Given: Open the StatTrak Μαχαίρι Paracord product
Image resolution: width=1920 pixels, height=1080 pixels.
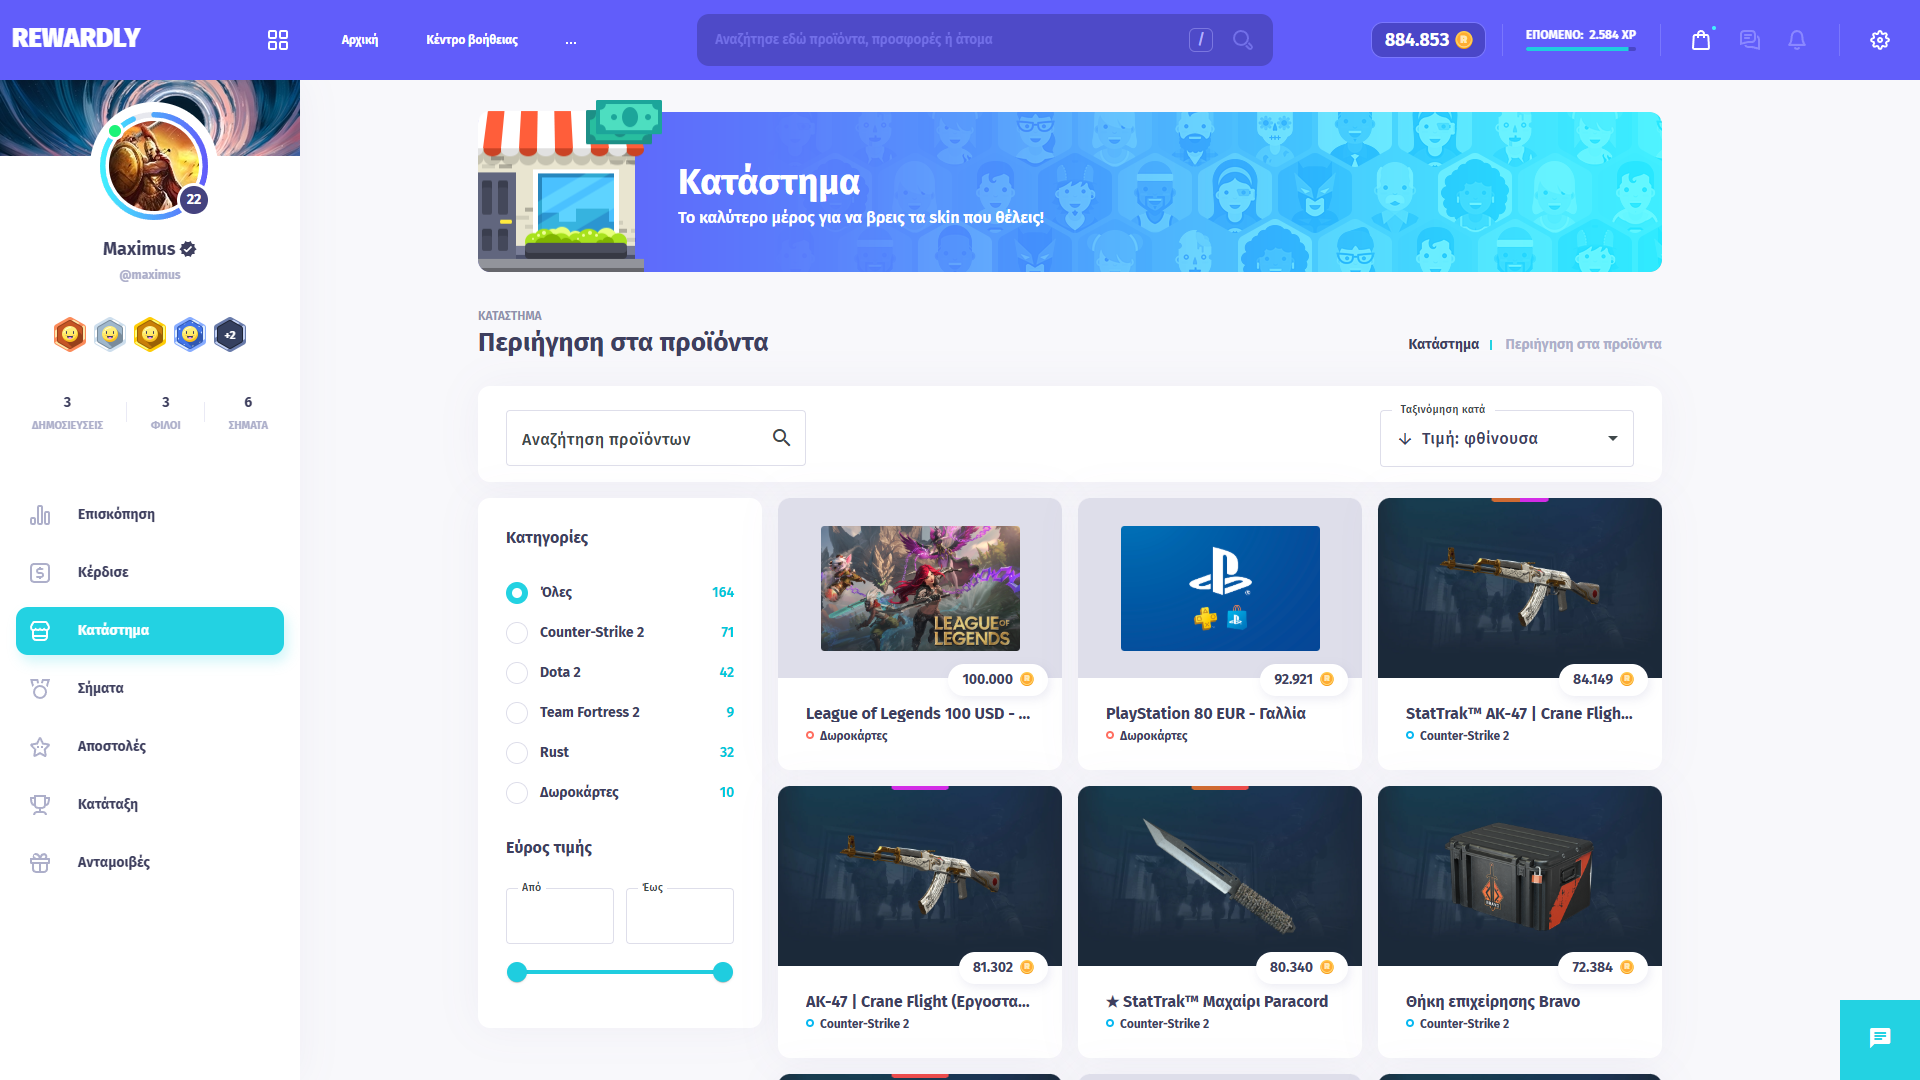Looking at the screenshot, I should [x=1220, y=922].
